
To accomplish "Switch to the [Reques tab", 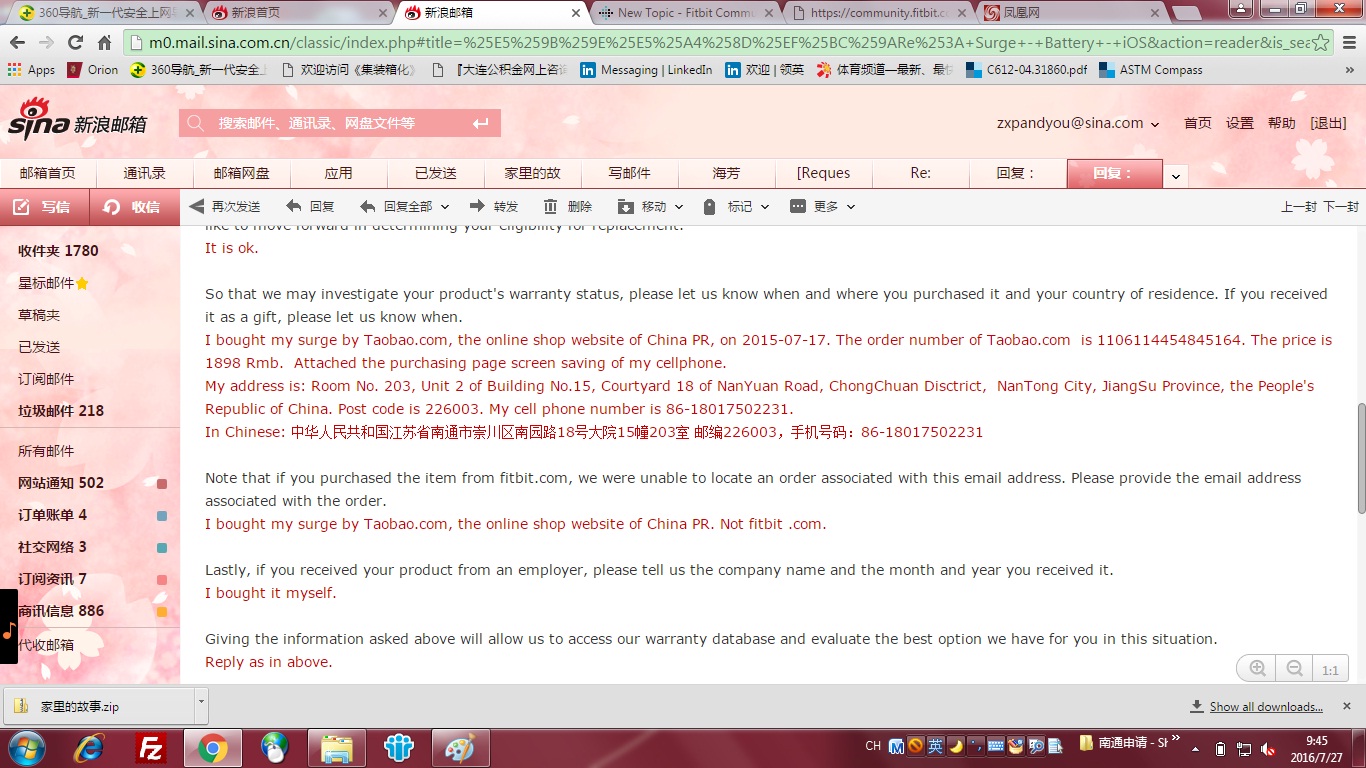I will (x=824, y=173).
